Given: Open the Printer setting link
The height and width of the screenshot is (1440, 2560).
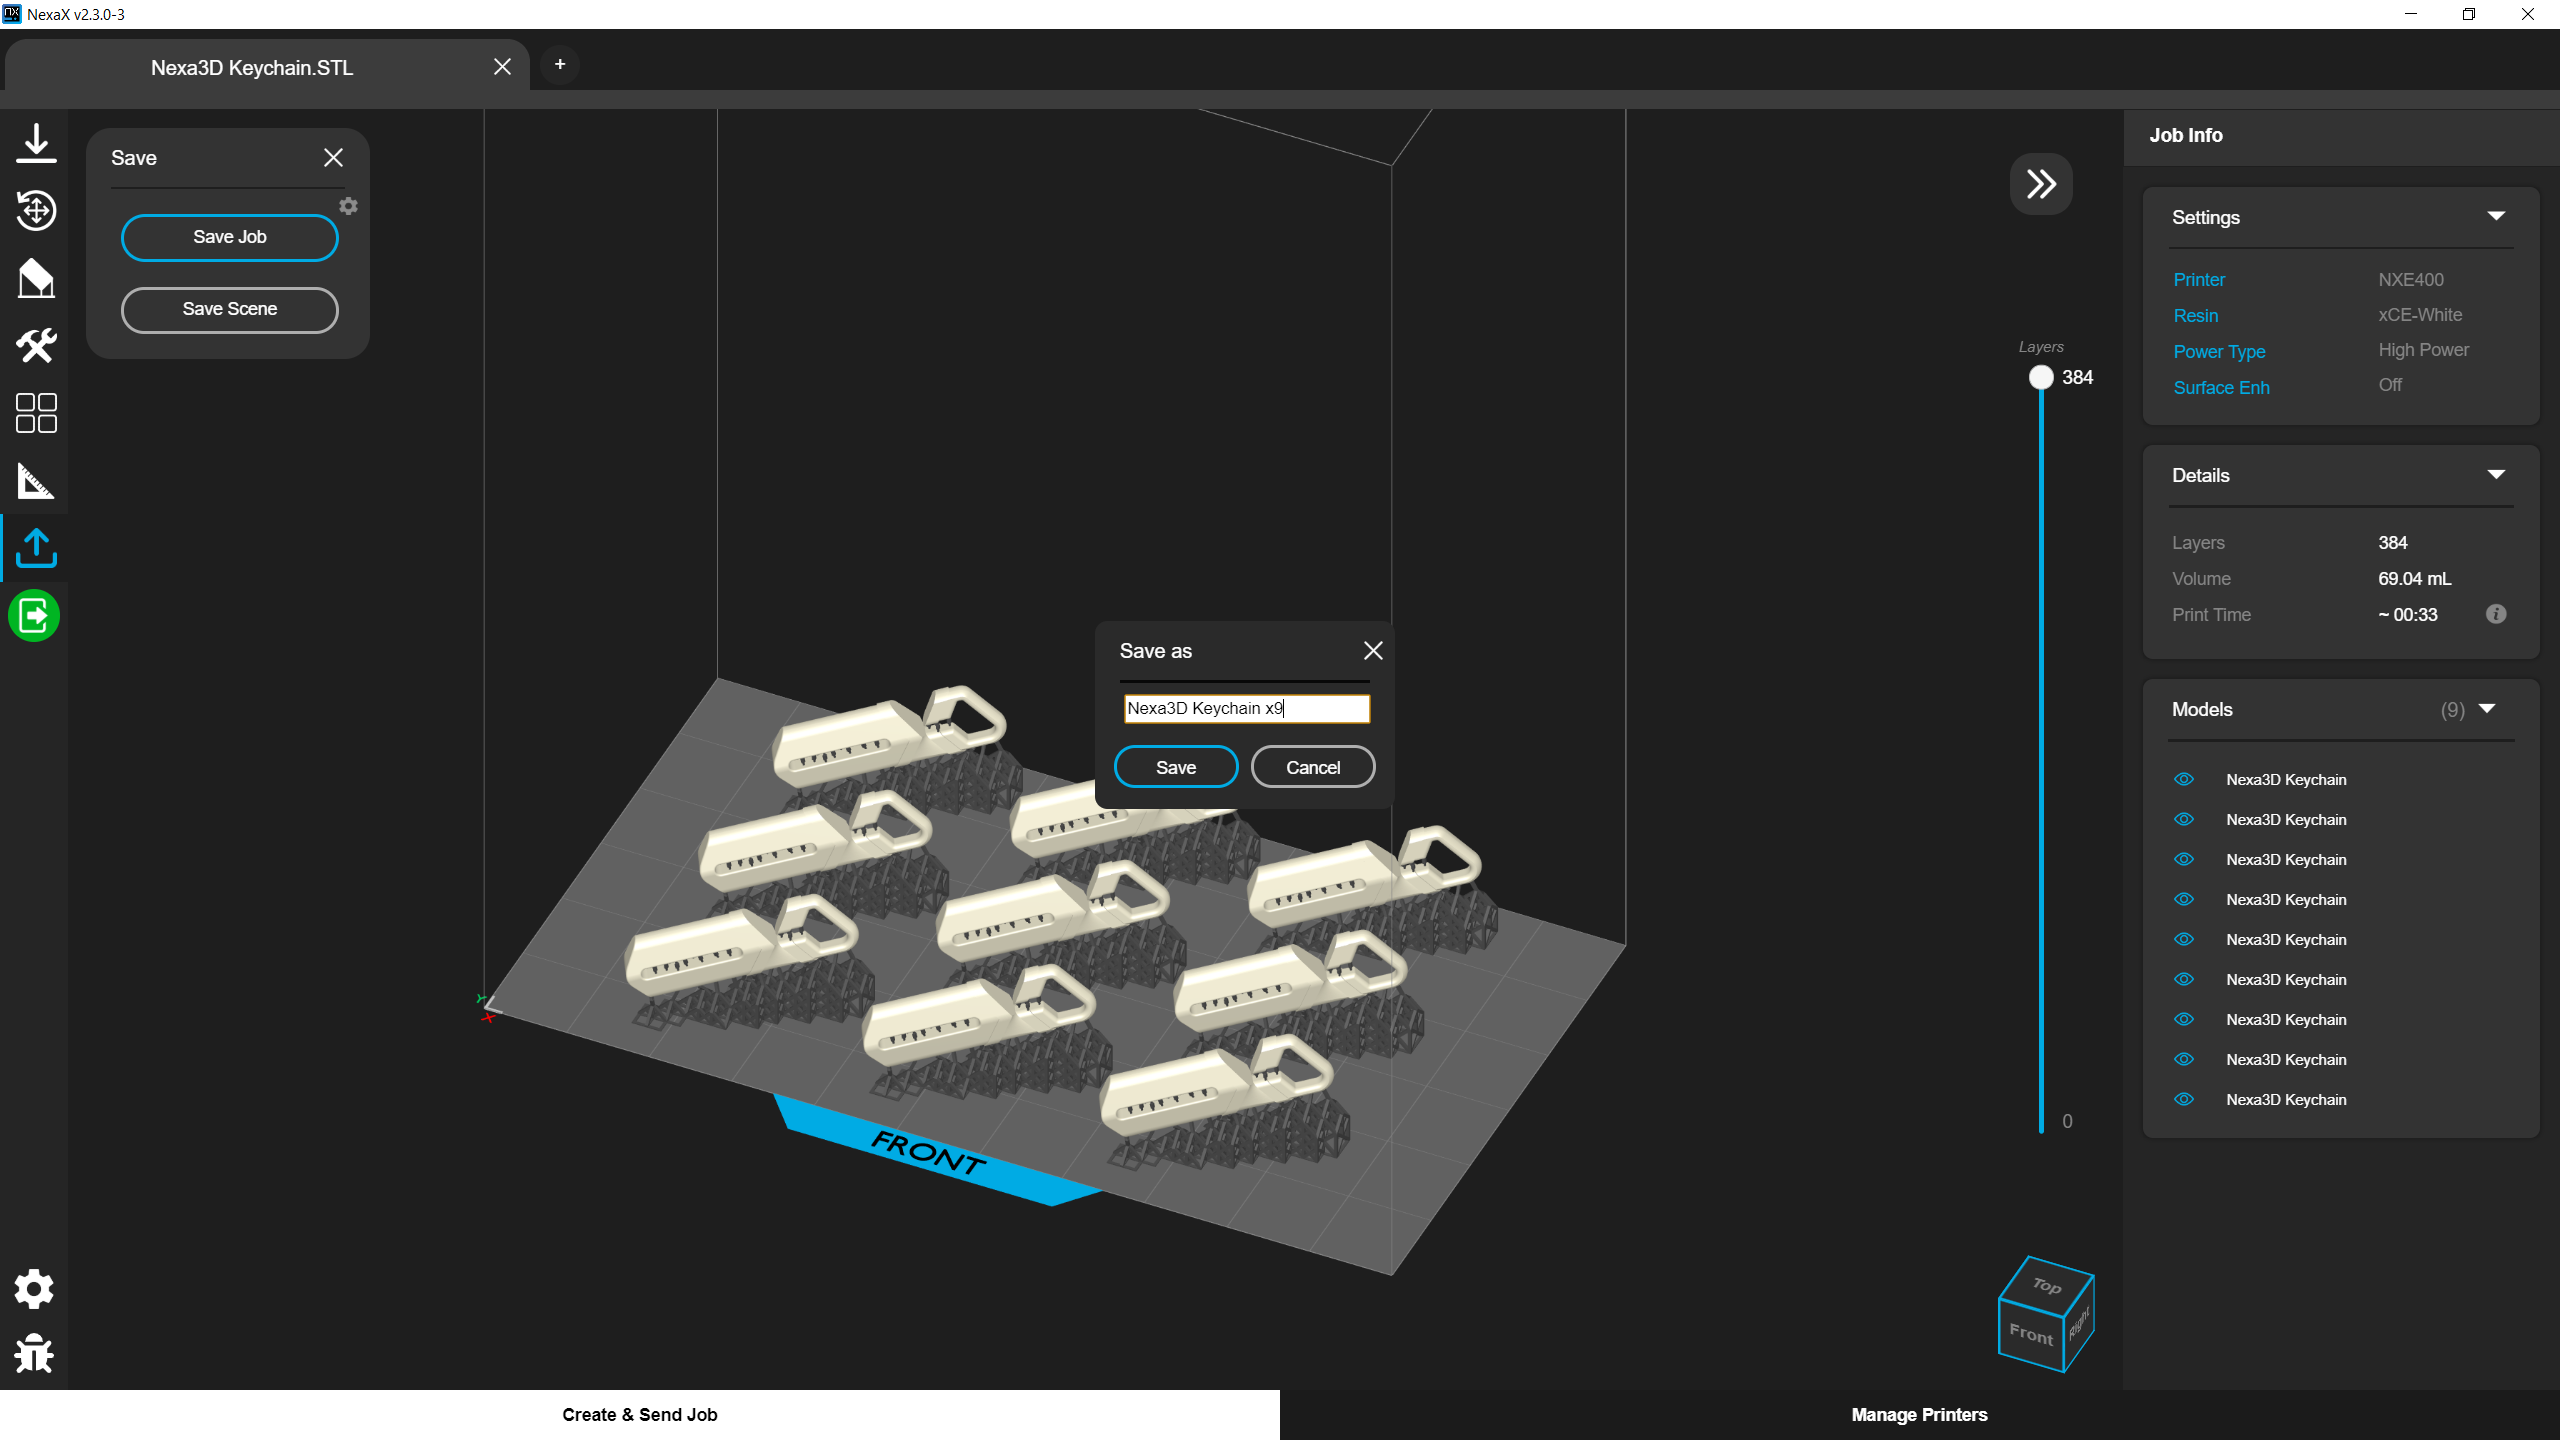Looking at the screenshot, I should (x=2199, y=280).
